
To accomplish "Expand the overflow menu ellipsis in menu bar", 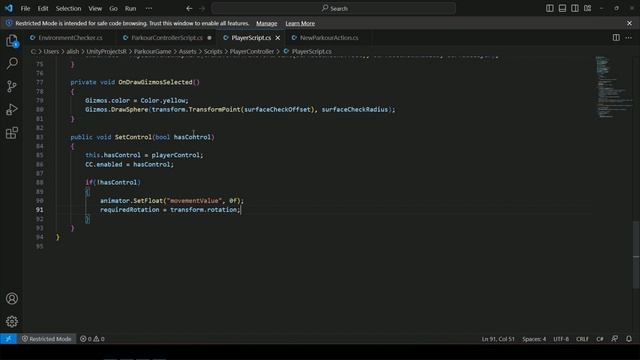I will [149, 8].
